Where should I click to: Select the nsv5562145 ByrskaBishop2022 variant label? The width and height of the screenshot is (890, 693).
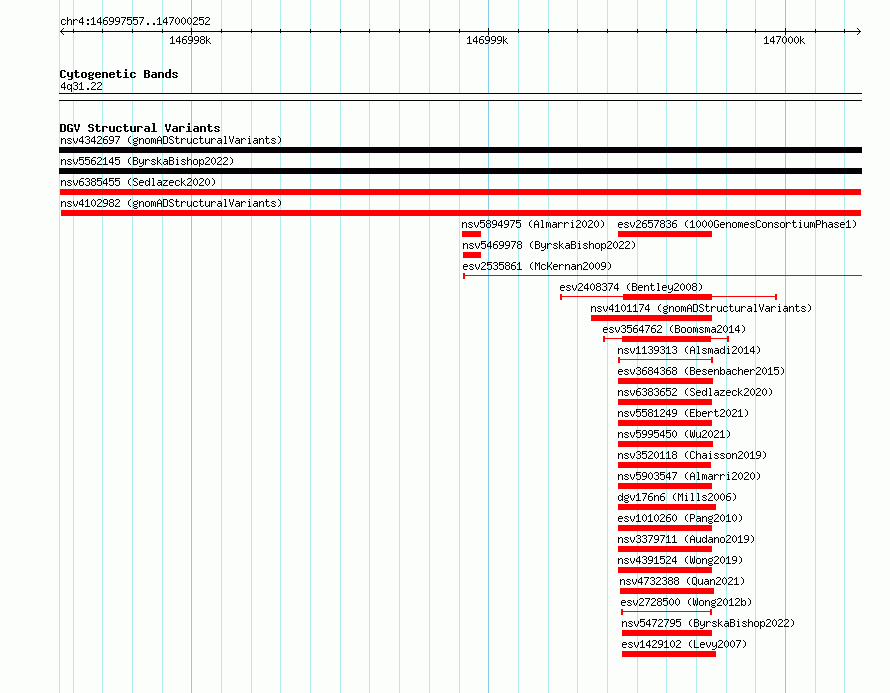click(147, 161)
